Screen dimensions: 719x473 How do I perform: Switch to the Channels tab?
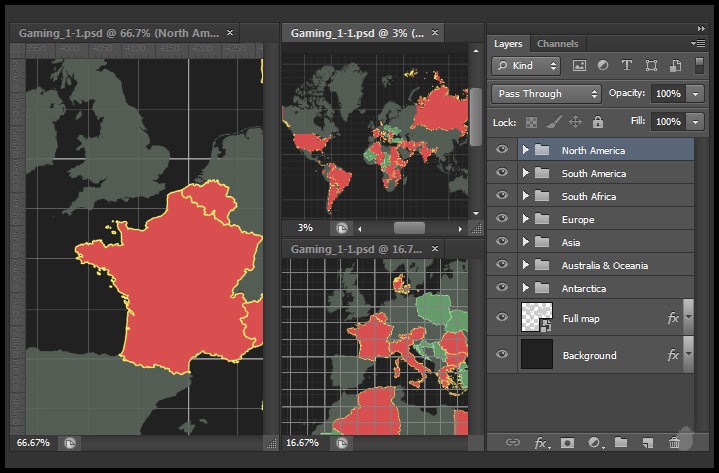[557, 44]
